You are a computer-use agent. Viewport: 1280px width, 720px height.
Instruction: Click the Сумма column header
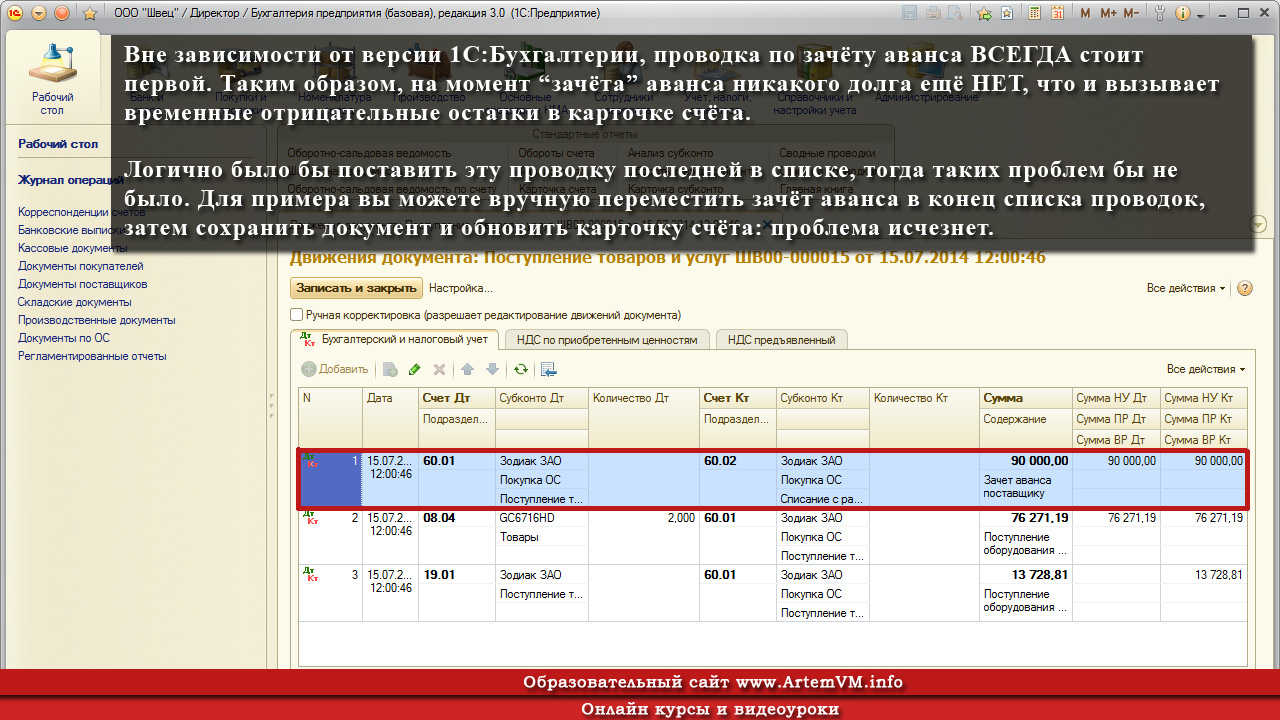point(1026,398)
